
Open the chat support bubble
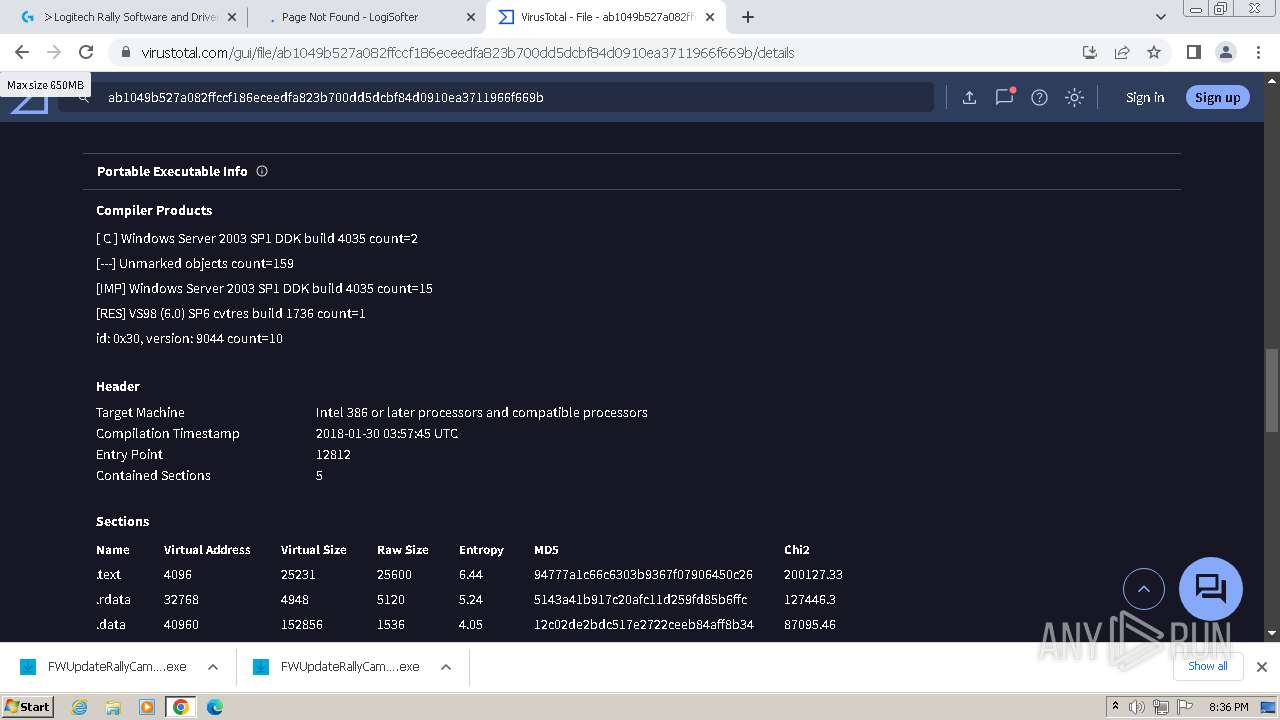(1211, 589)
